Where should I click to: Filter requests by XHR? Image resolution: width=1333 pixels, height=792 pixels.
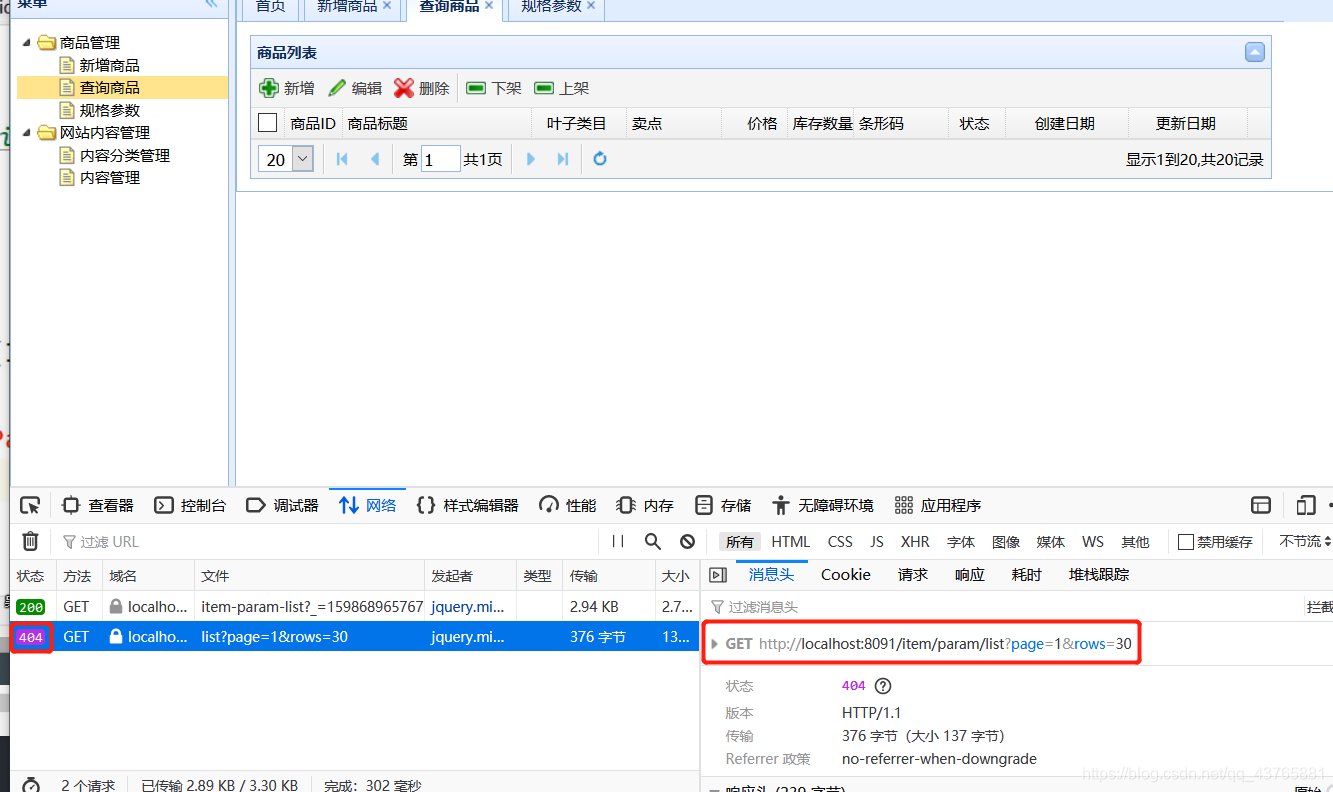point(915,541)
